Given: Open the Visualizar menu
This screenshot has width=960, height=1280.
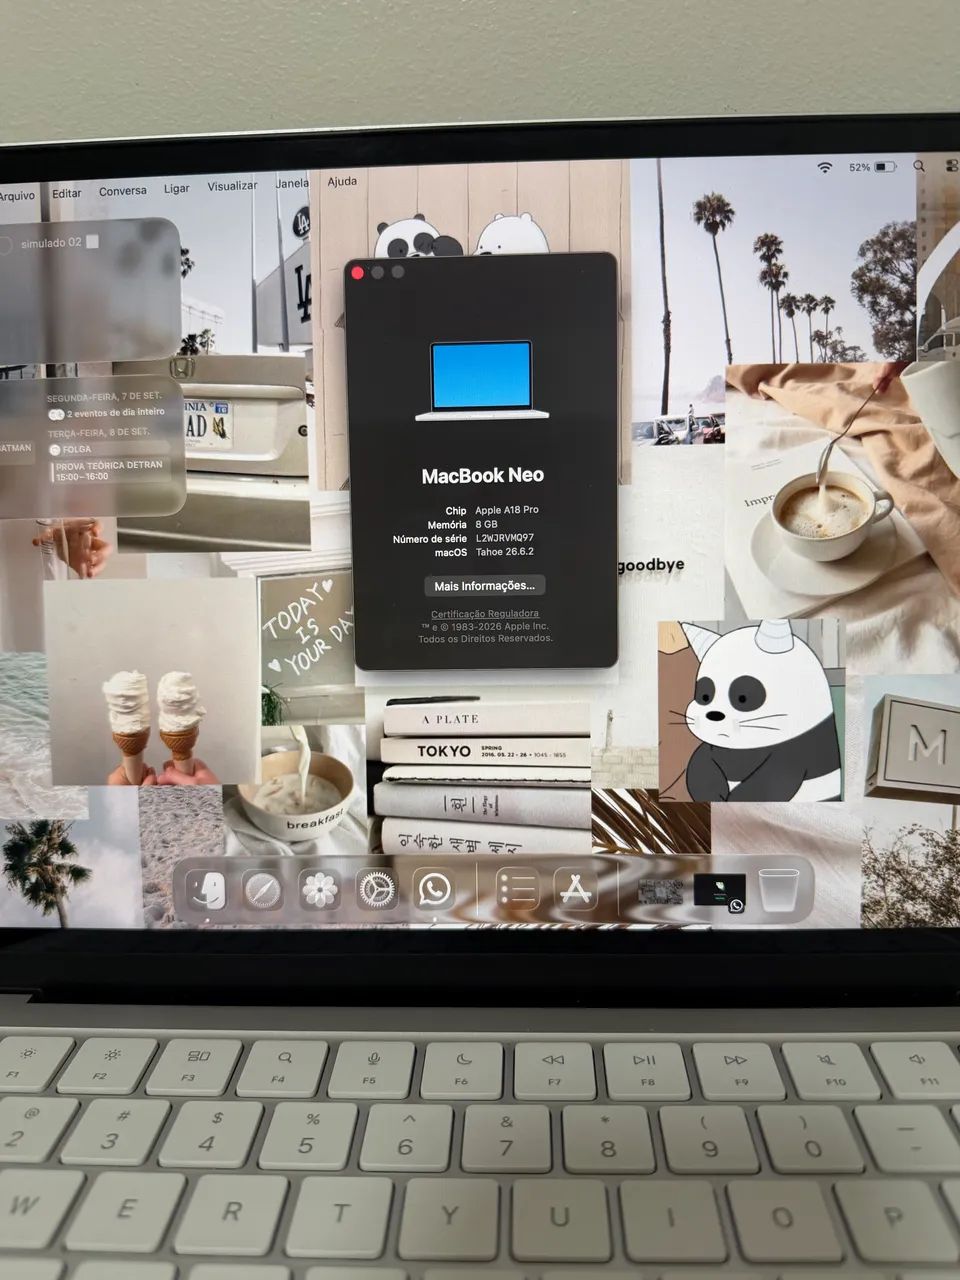Looking at the screenshot, I should (x=232, y=186).
